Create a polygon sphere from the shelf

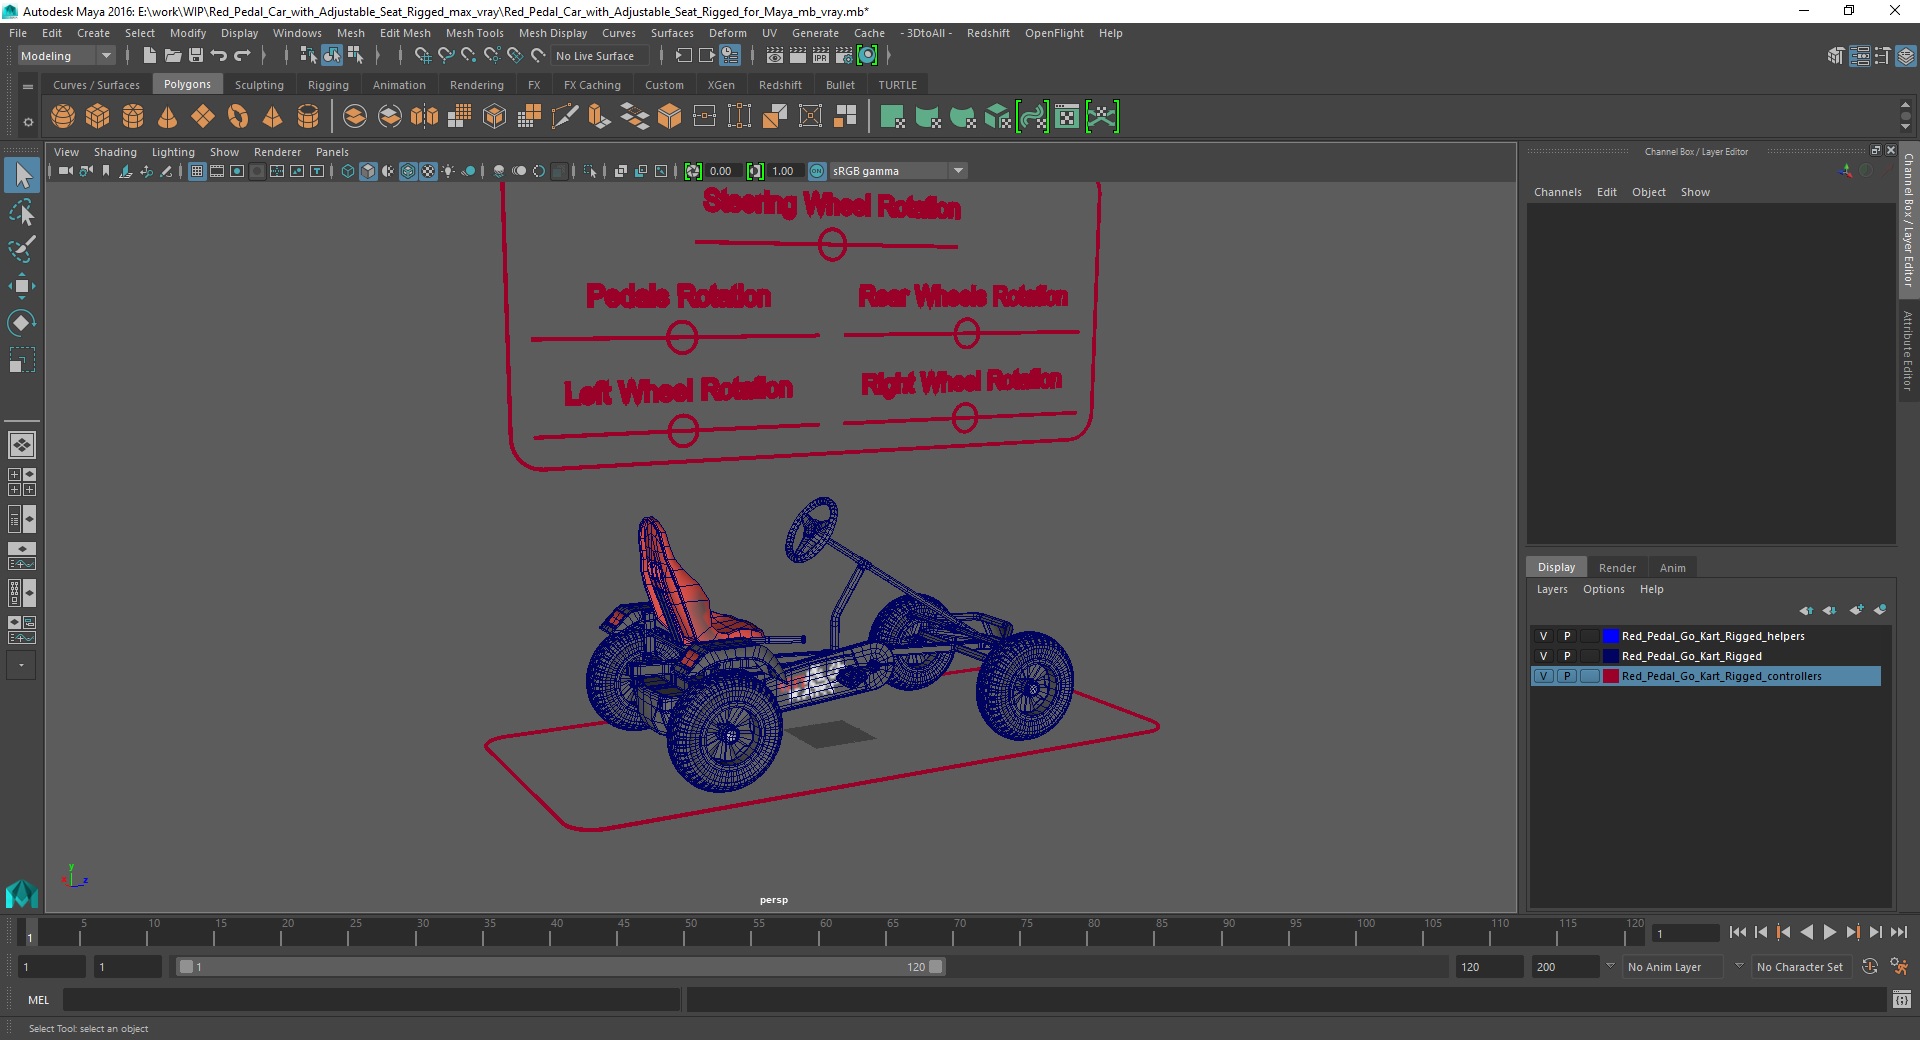63,117
